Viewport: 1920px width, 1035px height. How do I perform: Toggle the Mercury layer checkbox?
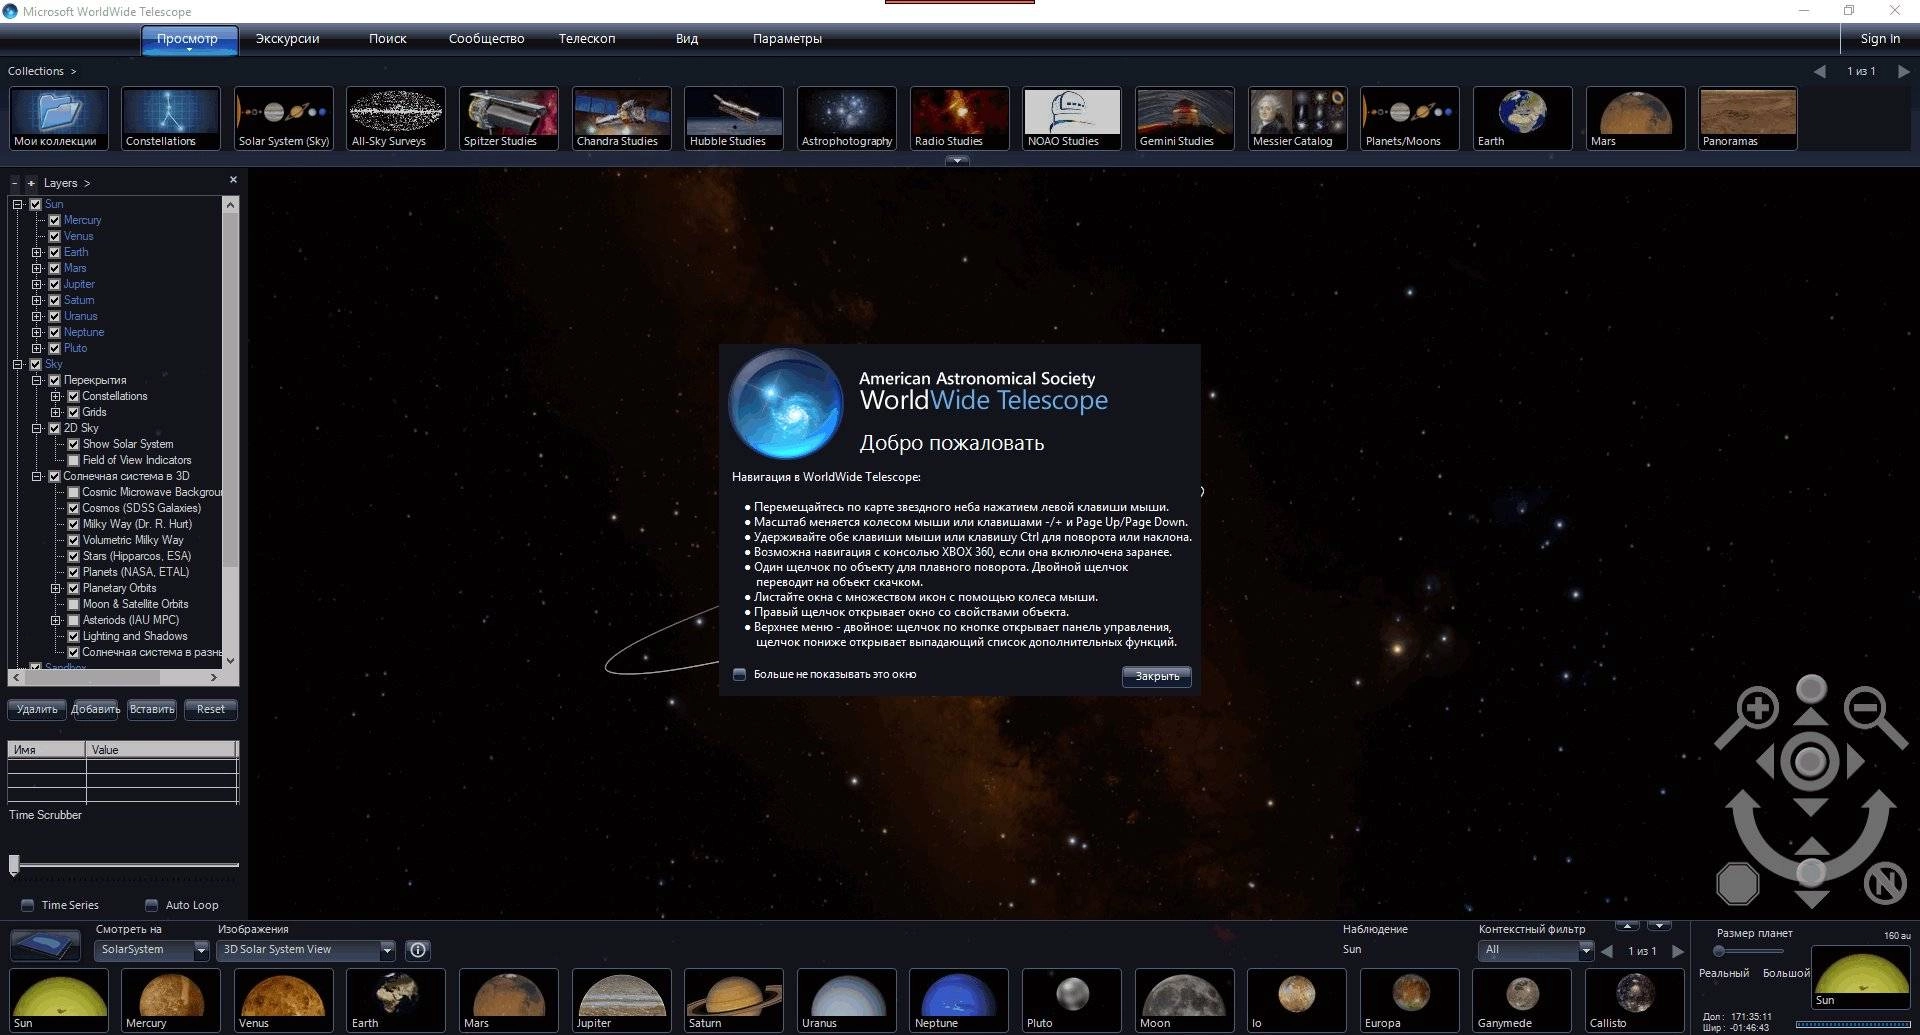[54, 220]
